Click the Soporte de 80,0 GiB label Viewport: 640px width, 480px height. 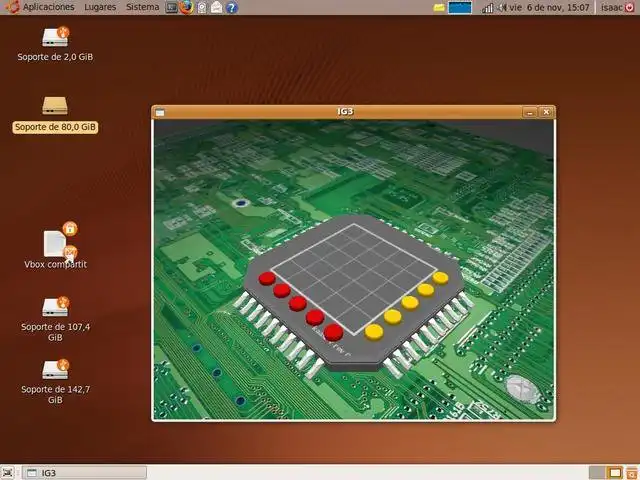pos(55,127)
